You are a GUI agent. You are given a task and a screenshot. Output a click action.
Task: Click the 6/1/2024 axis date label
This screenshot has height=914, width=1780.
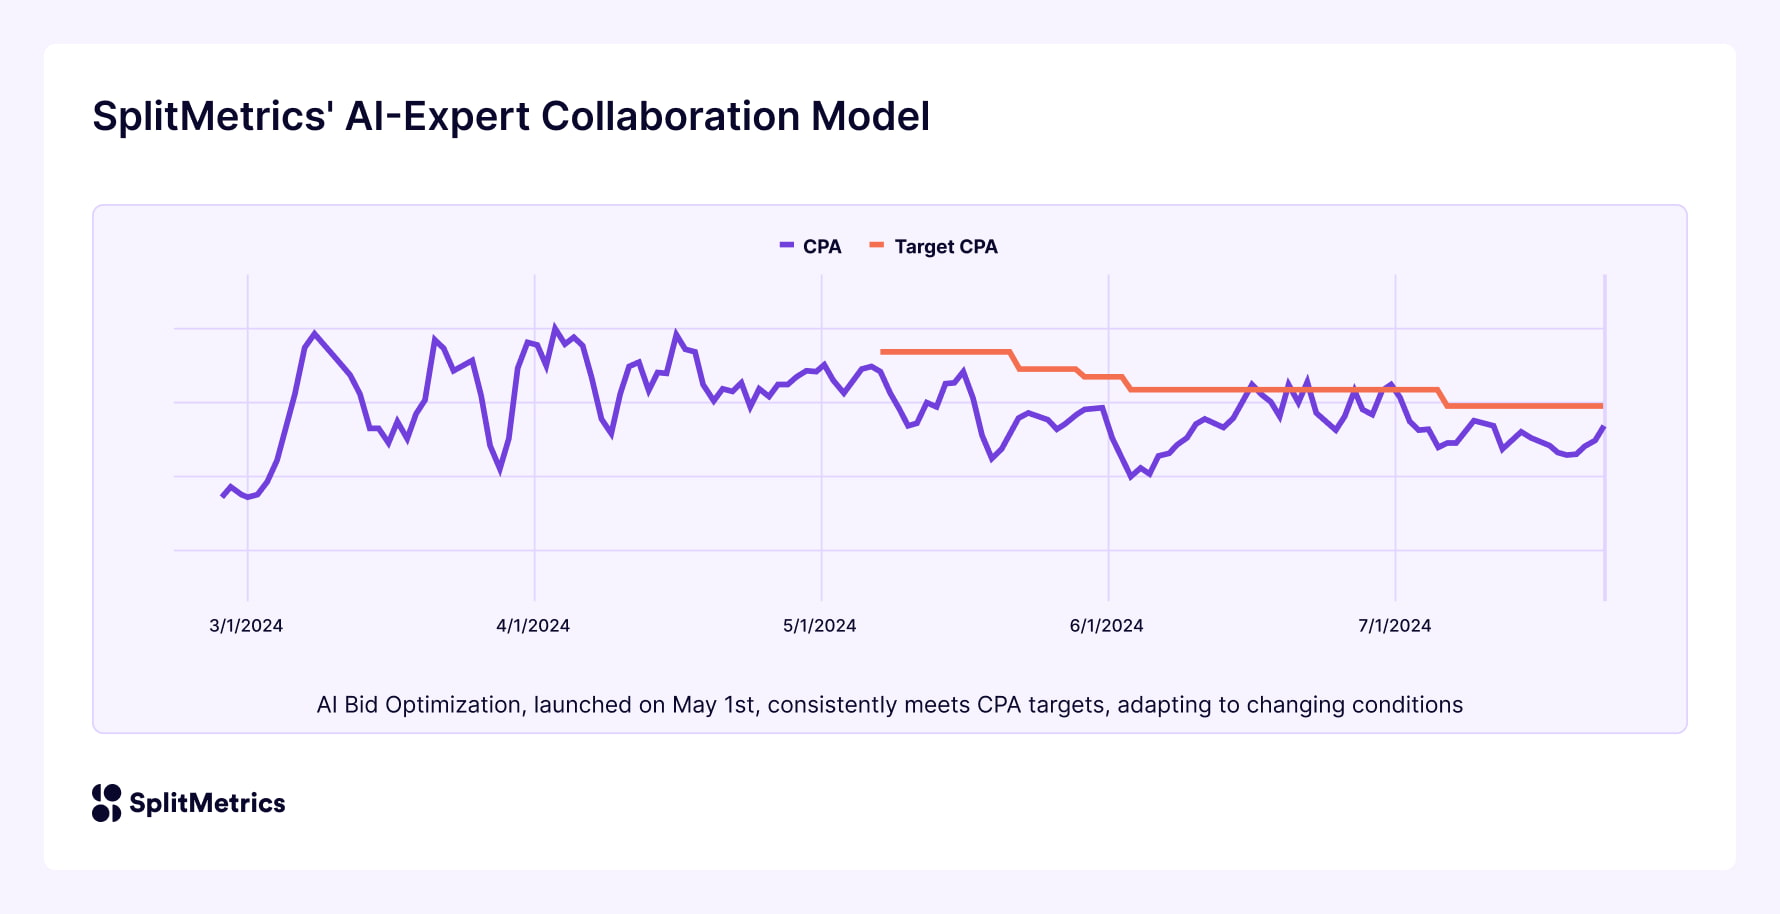(x=1106, y=626)
